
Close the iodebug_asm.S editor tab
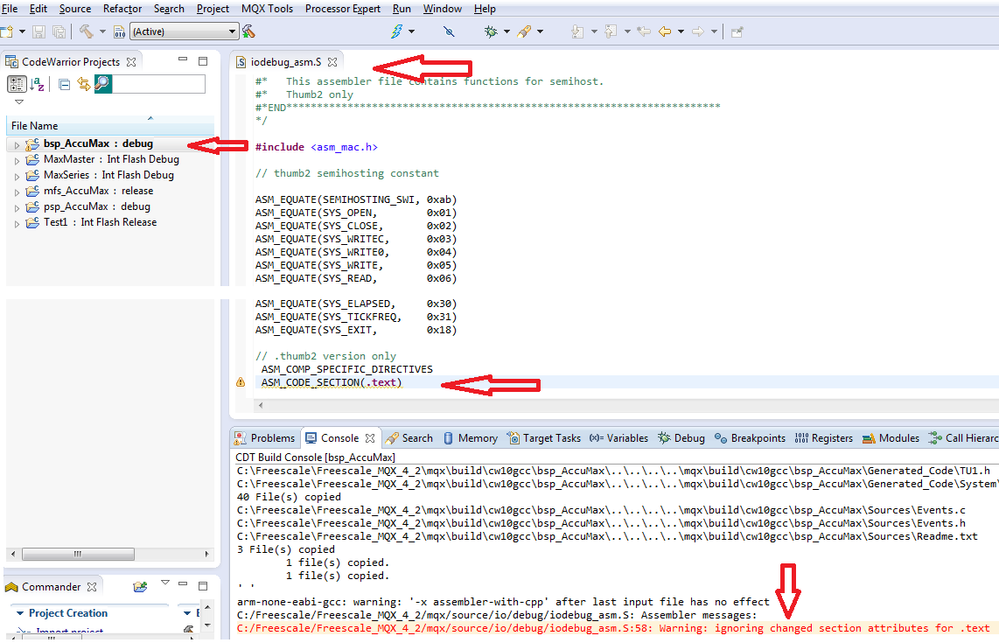(332, 62)
